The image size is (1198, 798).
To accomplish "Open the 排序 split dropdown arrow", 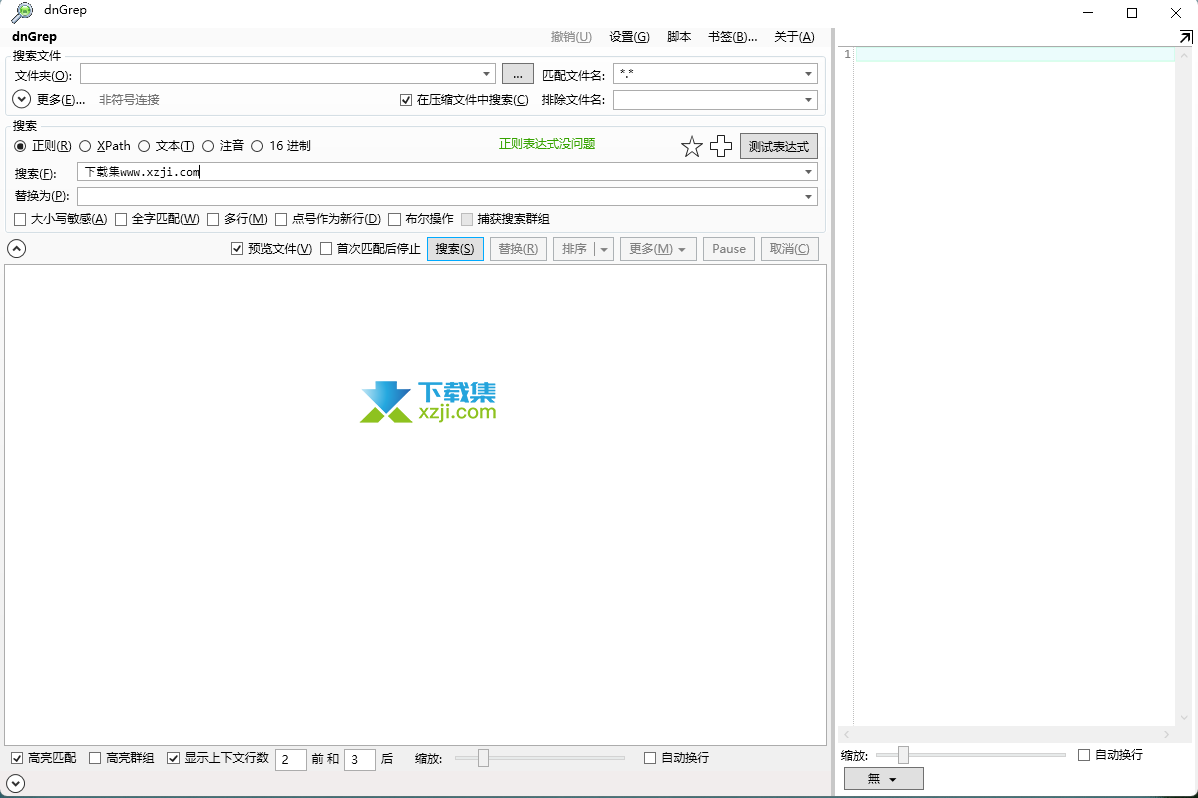I will coord(604,249).
